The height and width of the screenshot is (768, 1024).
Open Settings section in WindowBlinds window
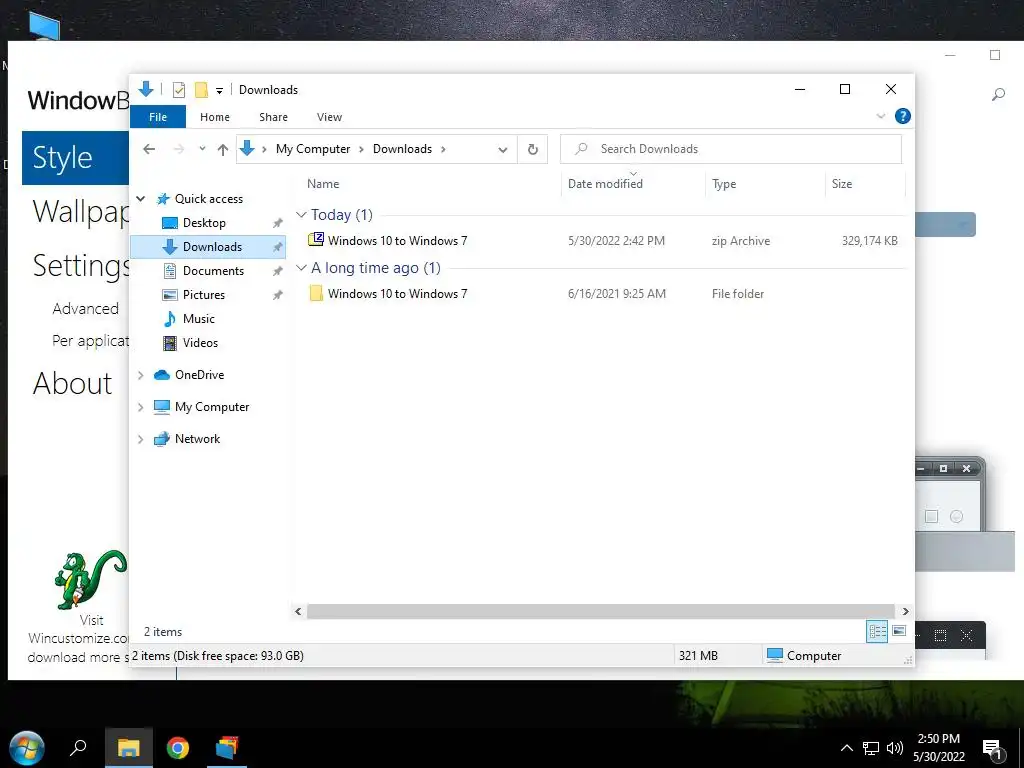point(81,266)
